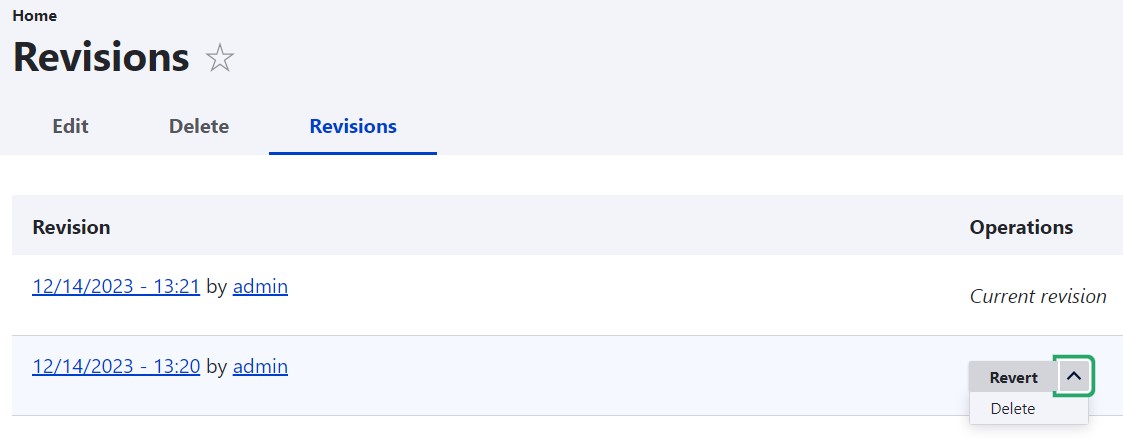Open the Edit tab
This screenshot has width=1123, height=439.
70,126
